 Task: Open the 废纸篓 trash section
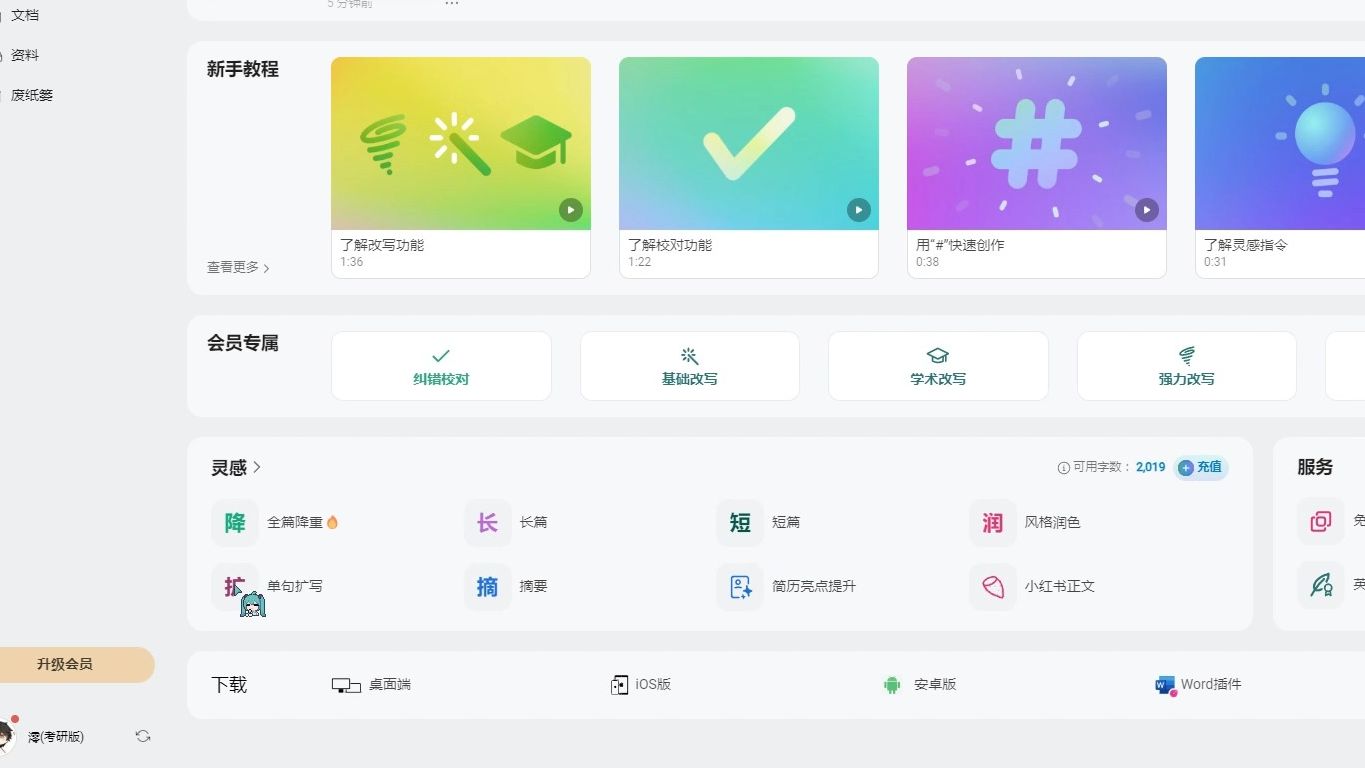[31, 95]
